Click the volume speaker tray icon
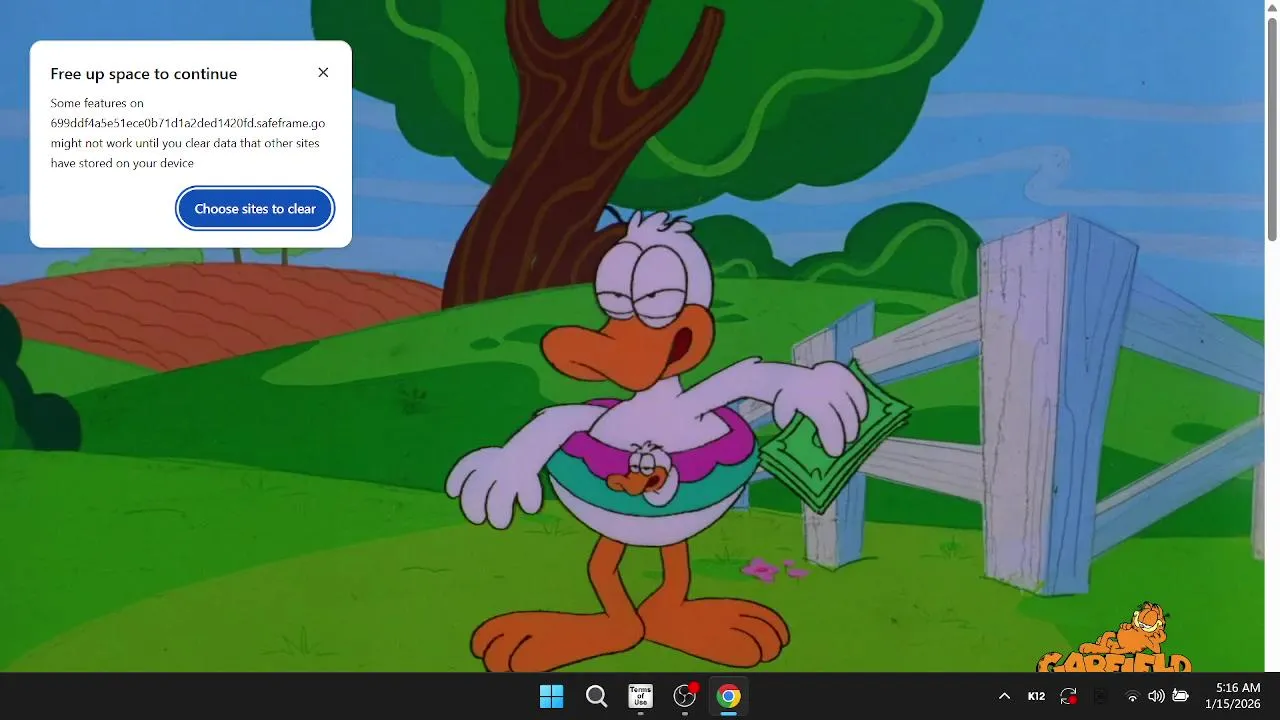The width and height of the screenshot is (1280, 720). [x=1156, y=696]
